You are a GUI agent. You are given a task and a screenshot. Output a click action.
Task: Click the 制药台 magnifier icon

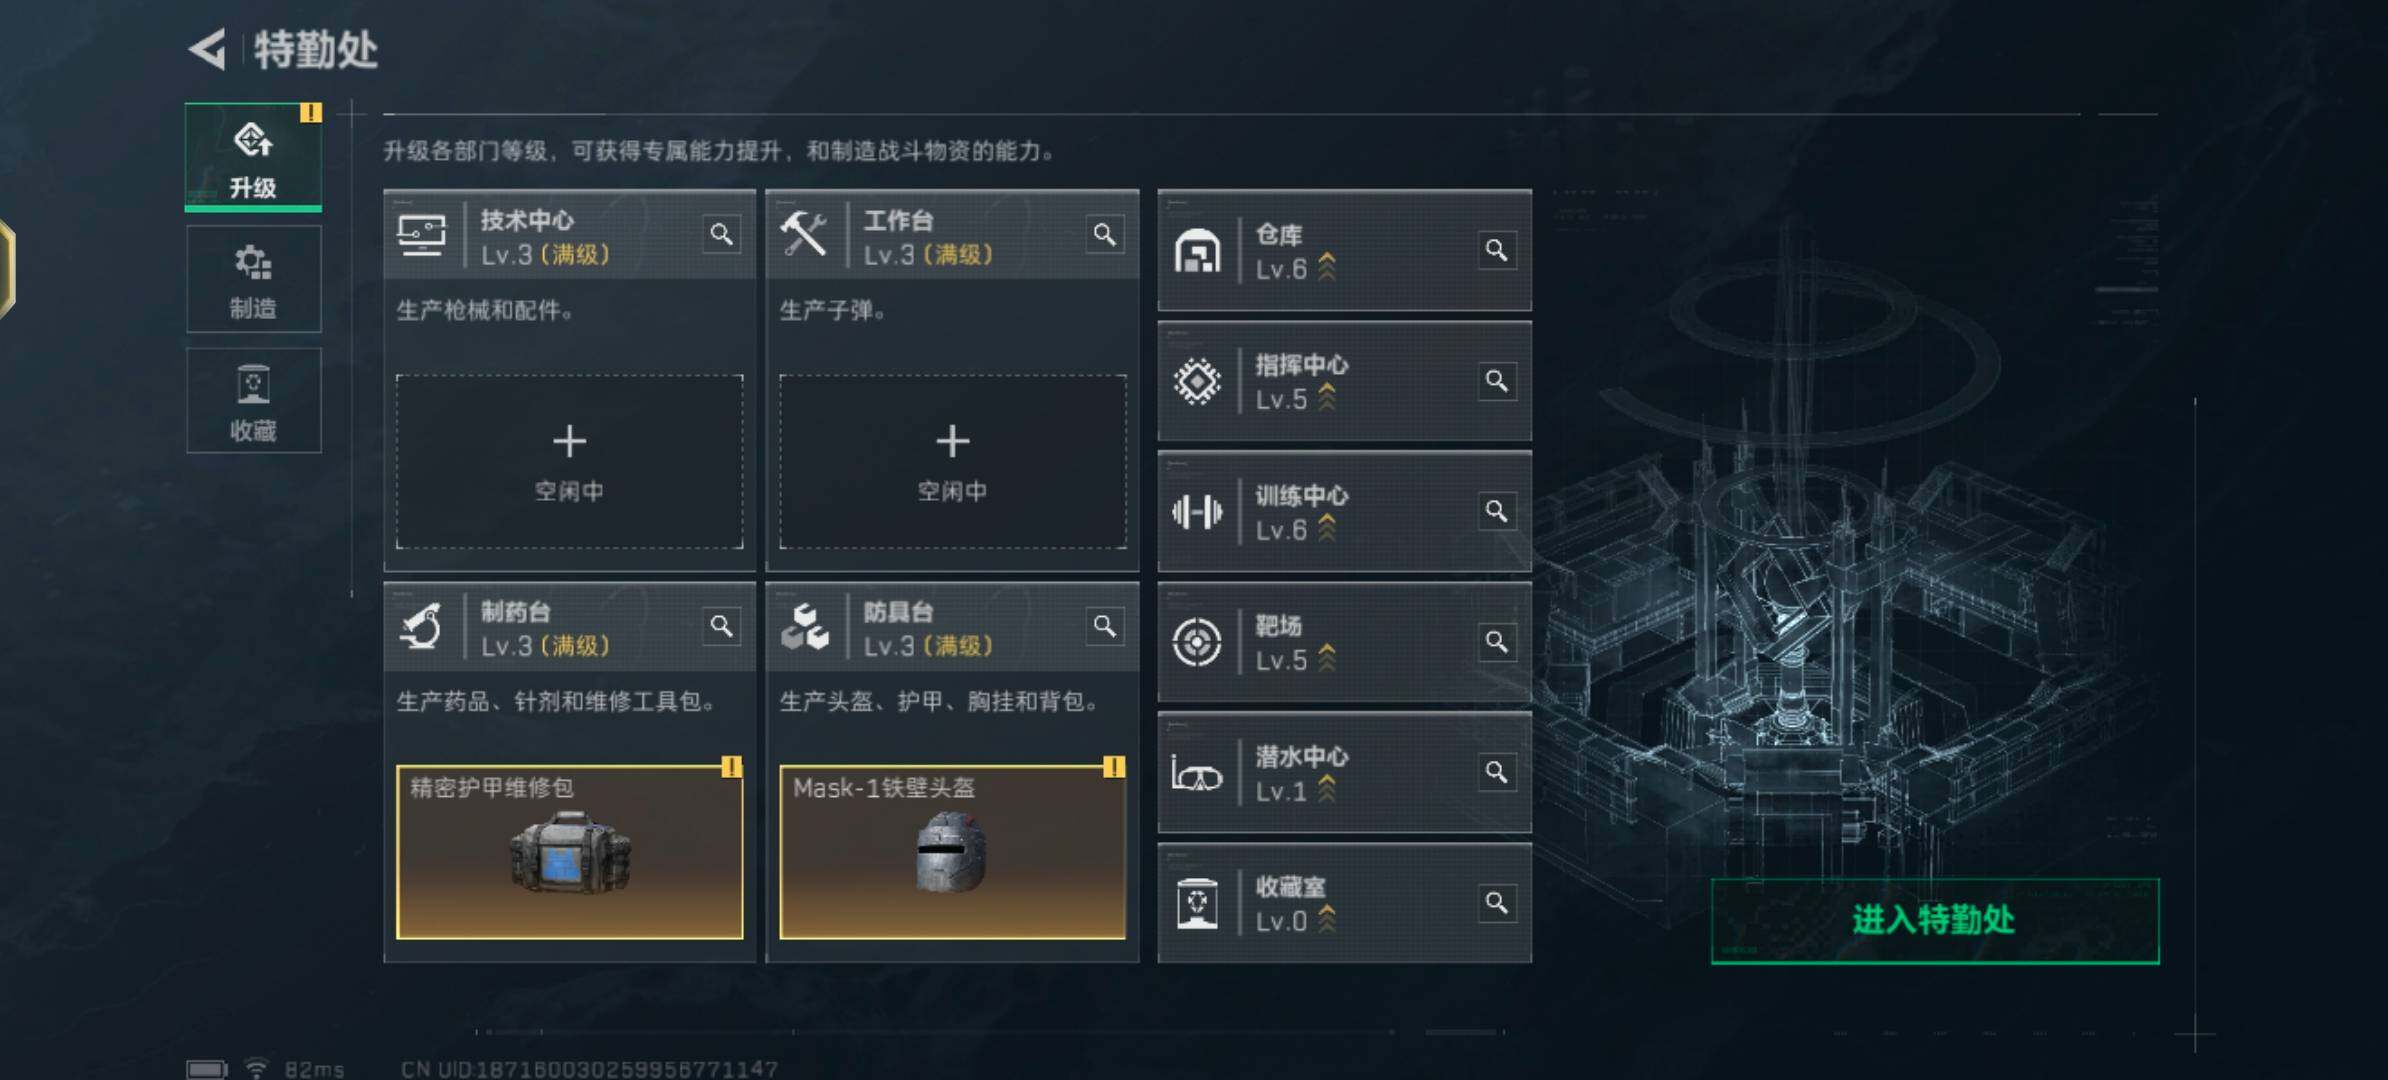click(721, 626)
